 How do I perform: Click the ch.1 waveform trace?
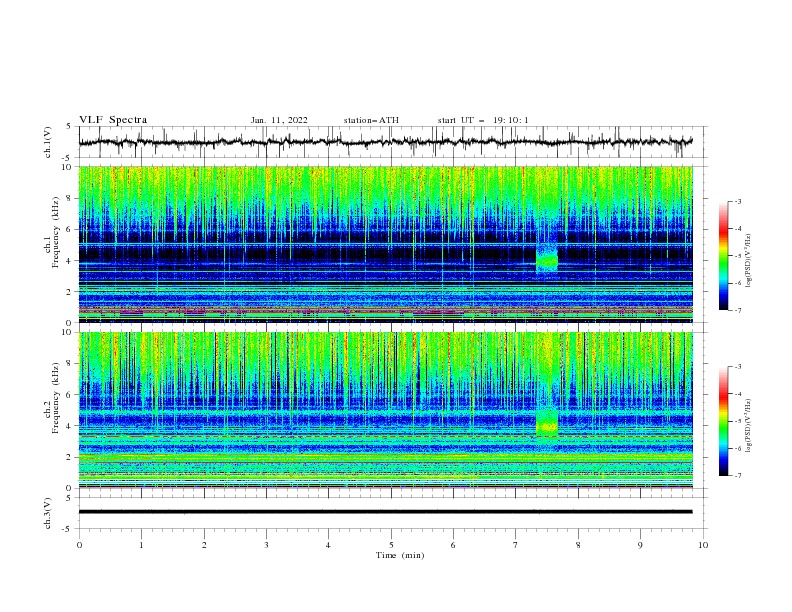[385, 142]
